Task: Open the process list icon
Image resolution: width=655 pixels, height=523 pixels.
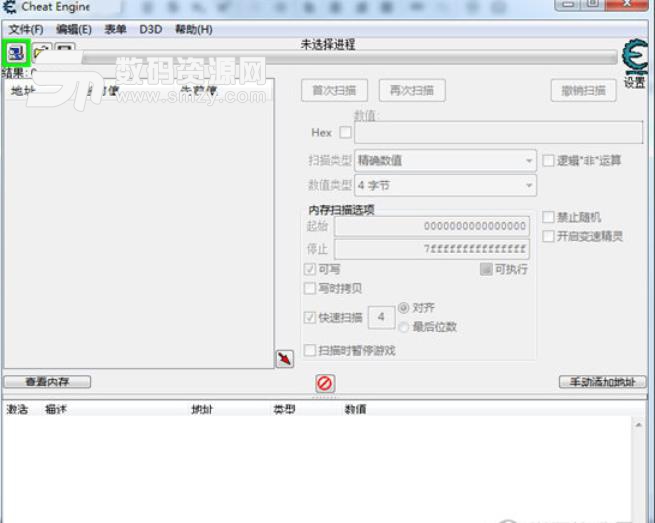Action: pos(16,53)
